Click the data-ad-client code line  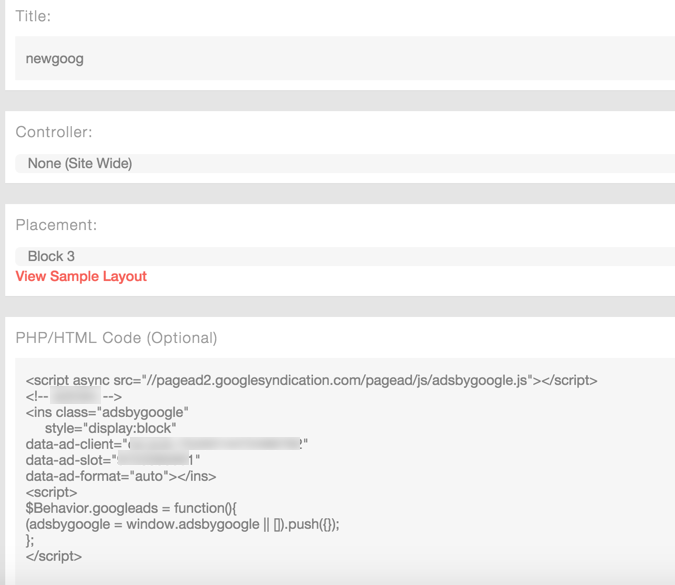(167, 444)
